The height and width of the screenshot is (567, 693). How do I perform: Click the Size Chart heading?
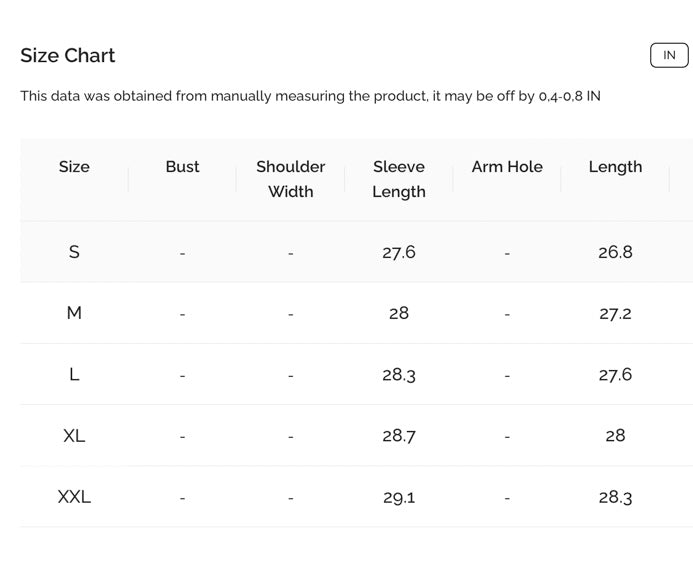(x=68, y=56)
